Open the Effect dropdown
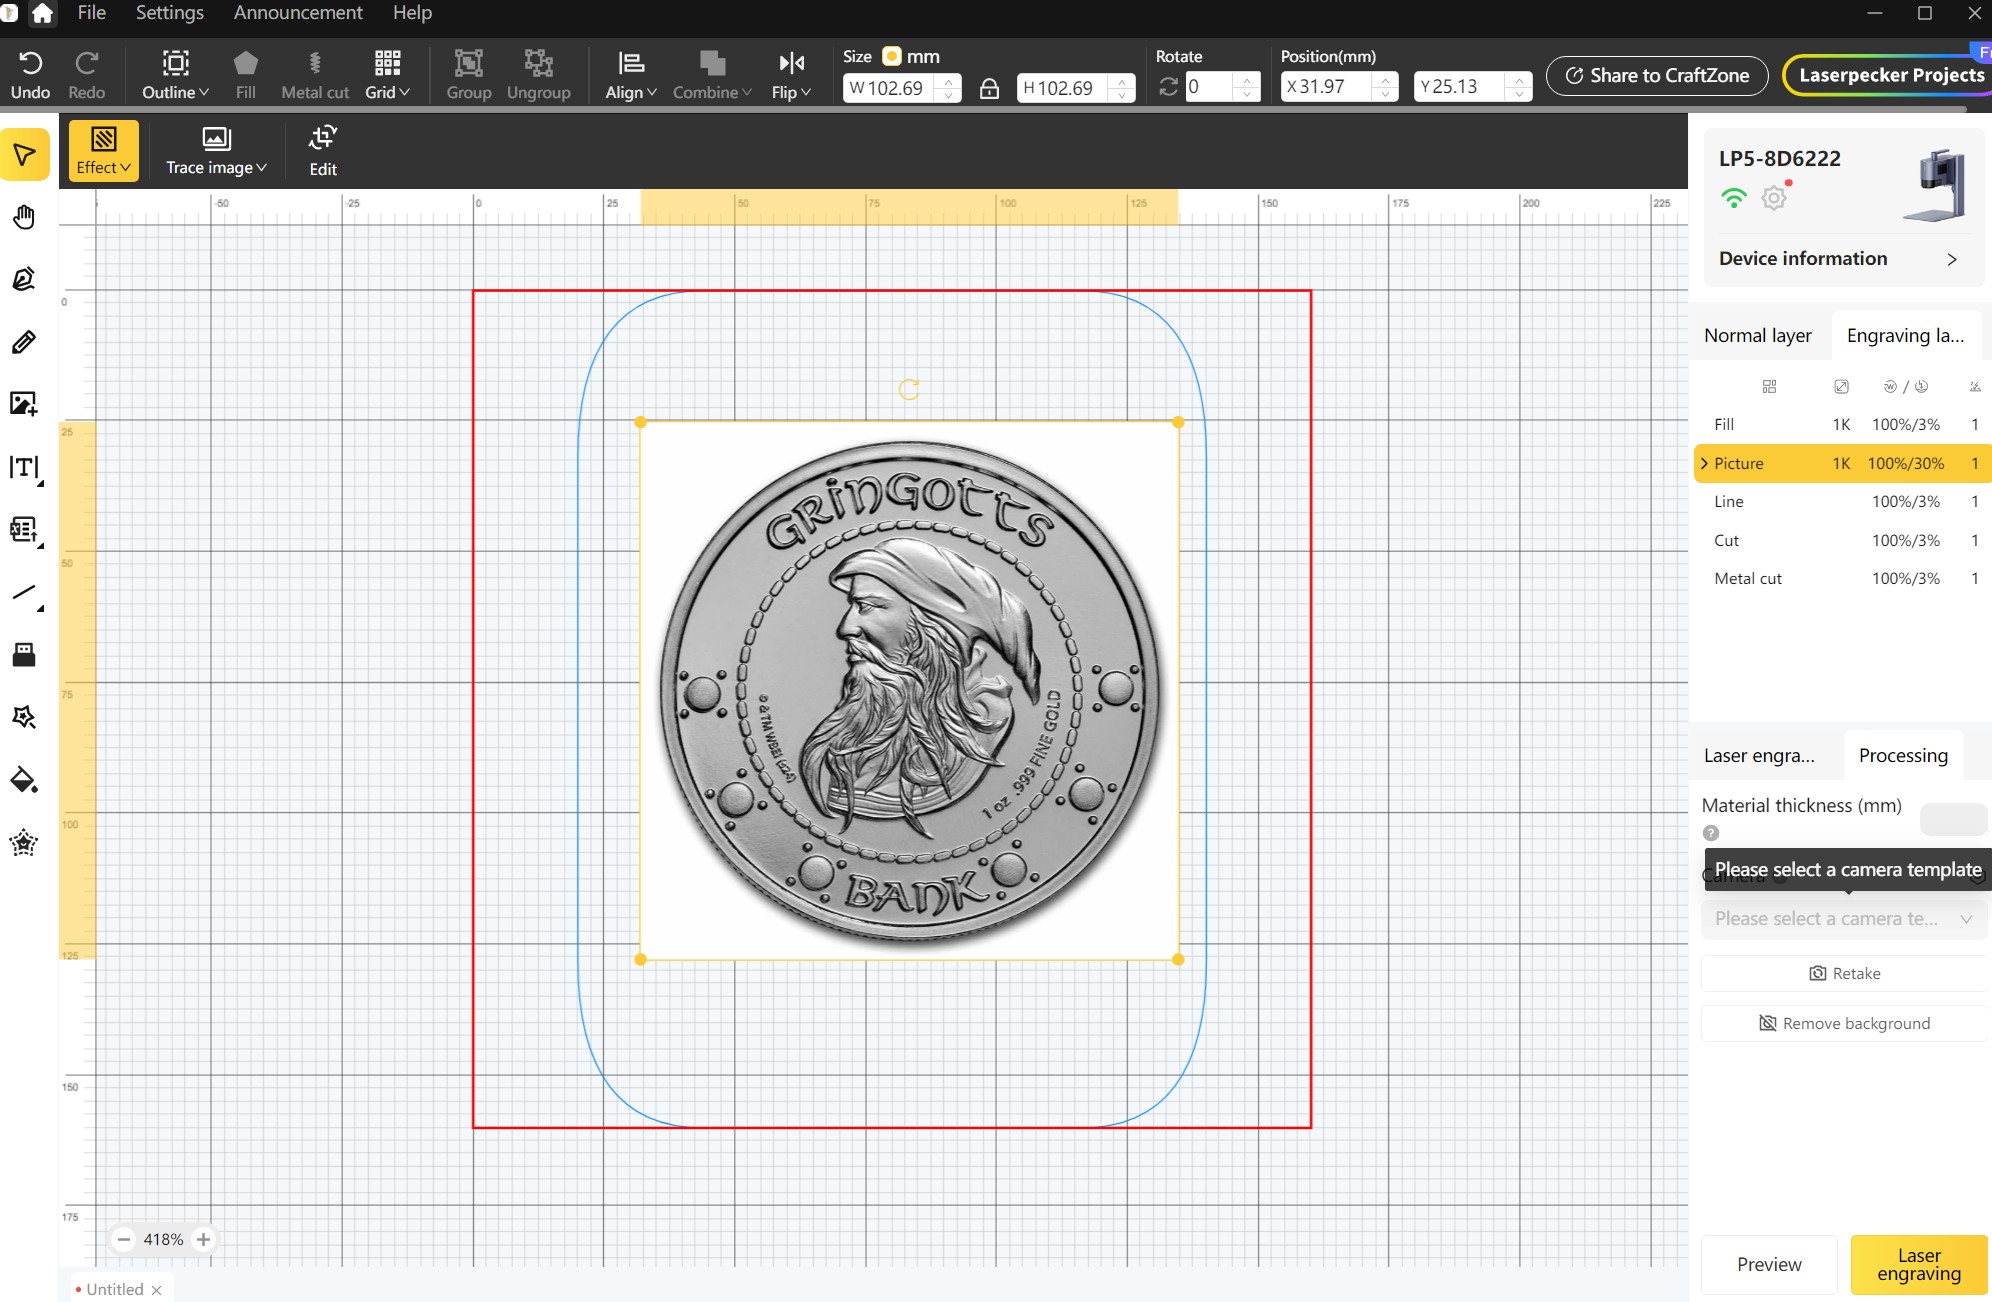Image resolution: width=1992 pixels, height=1302 pixels. (104, 151)
